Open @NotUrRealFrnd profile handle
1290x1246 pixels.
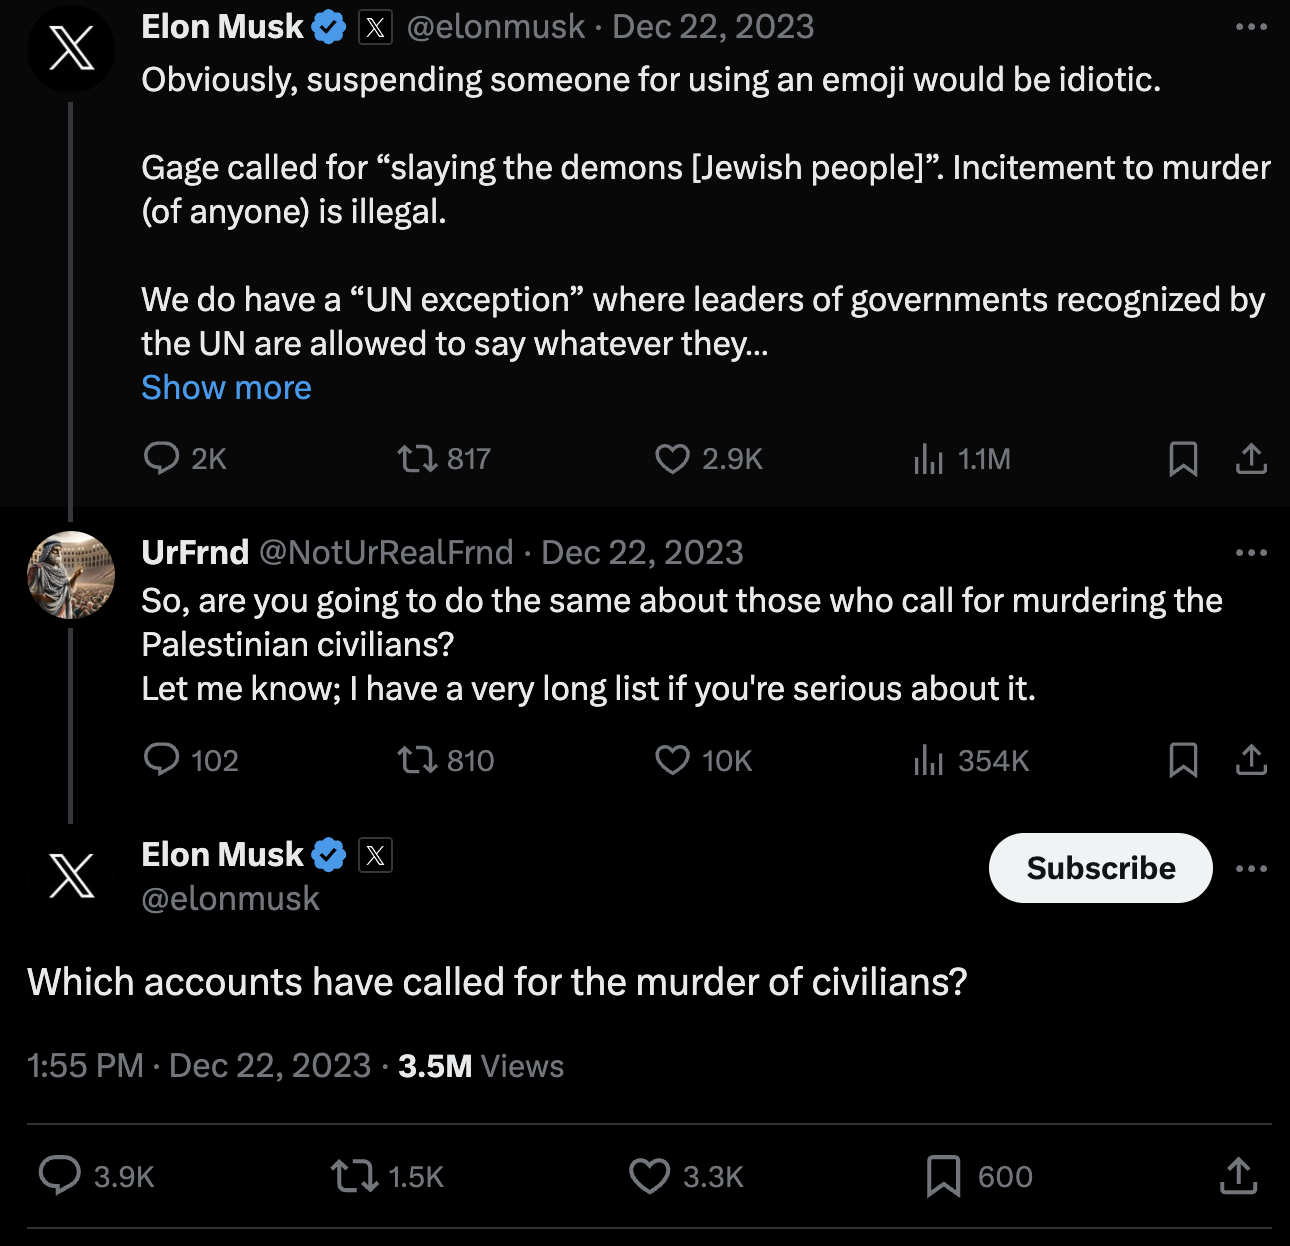(x=386, y=552)
